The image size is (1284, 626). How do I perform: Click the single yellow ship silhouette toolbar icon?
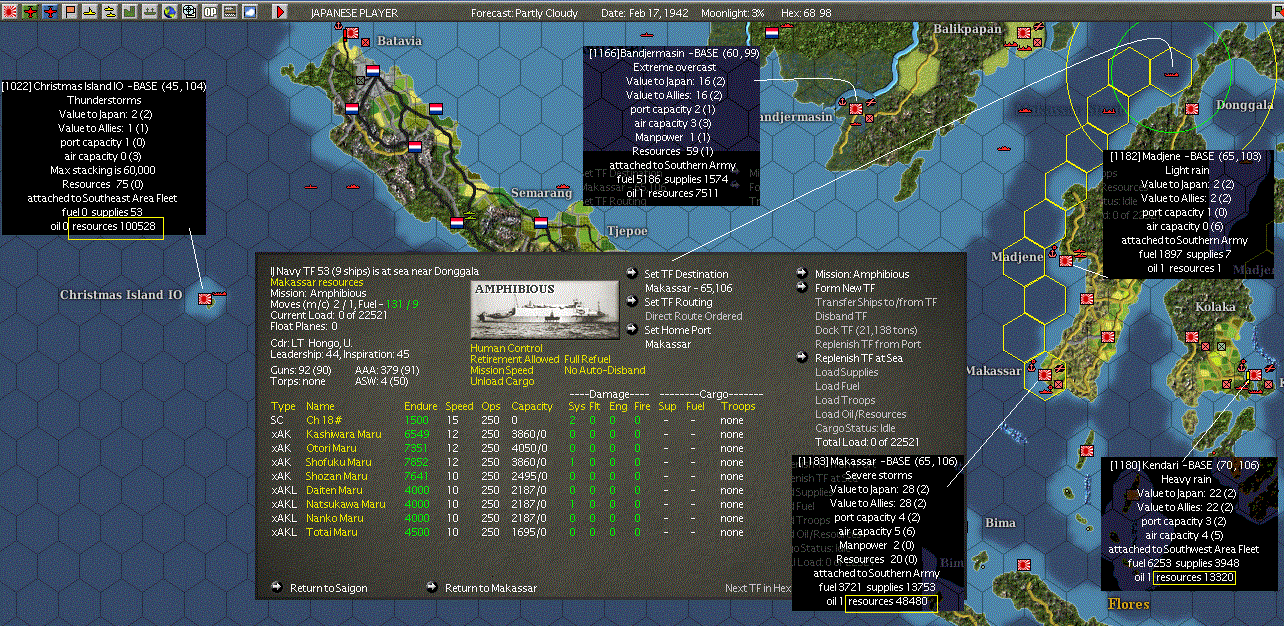point(90,12)
